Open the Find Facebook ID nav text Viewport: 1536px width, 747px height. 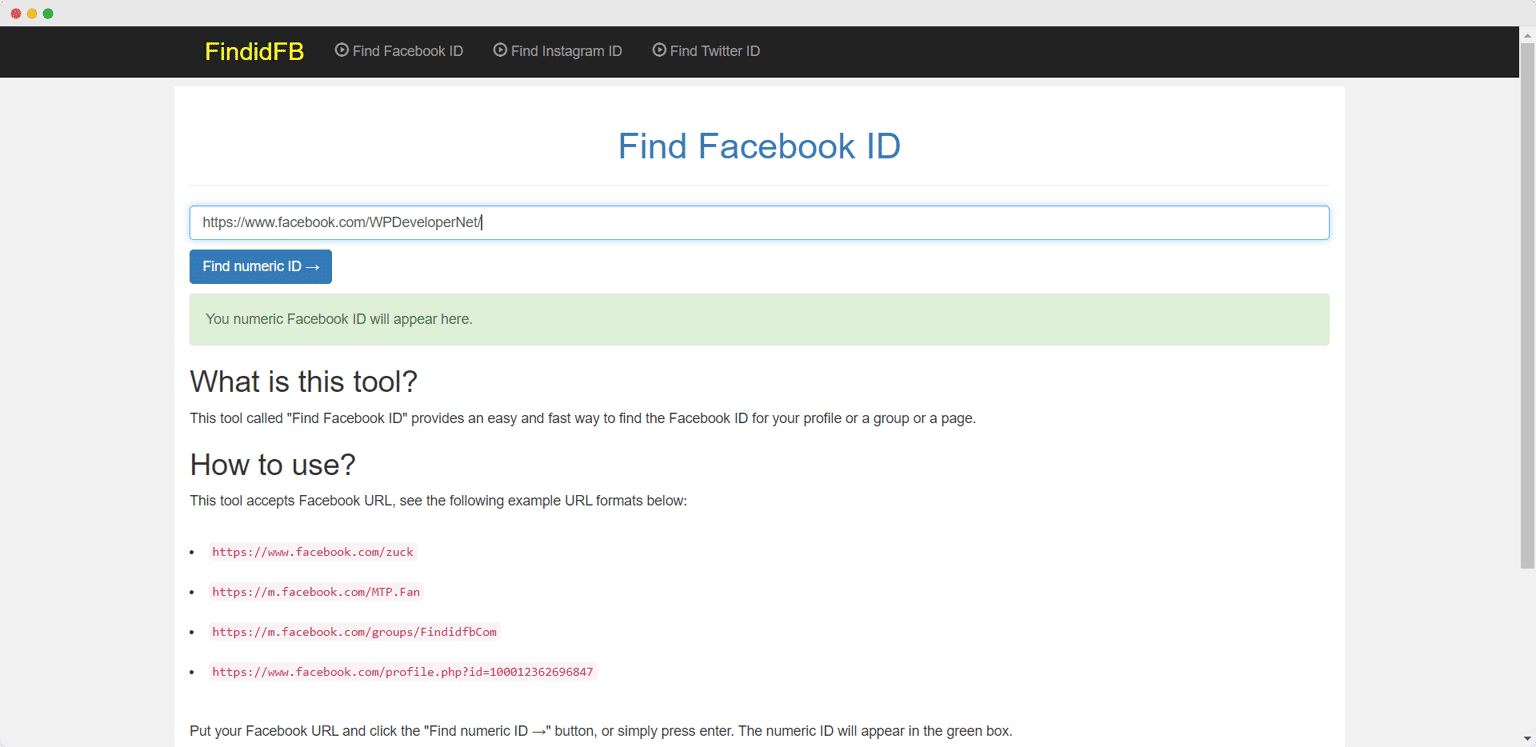pyautogui.click(x=408, y=51)
